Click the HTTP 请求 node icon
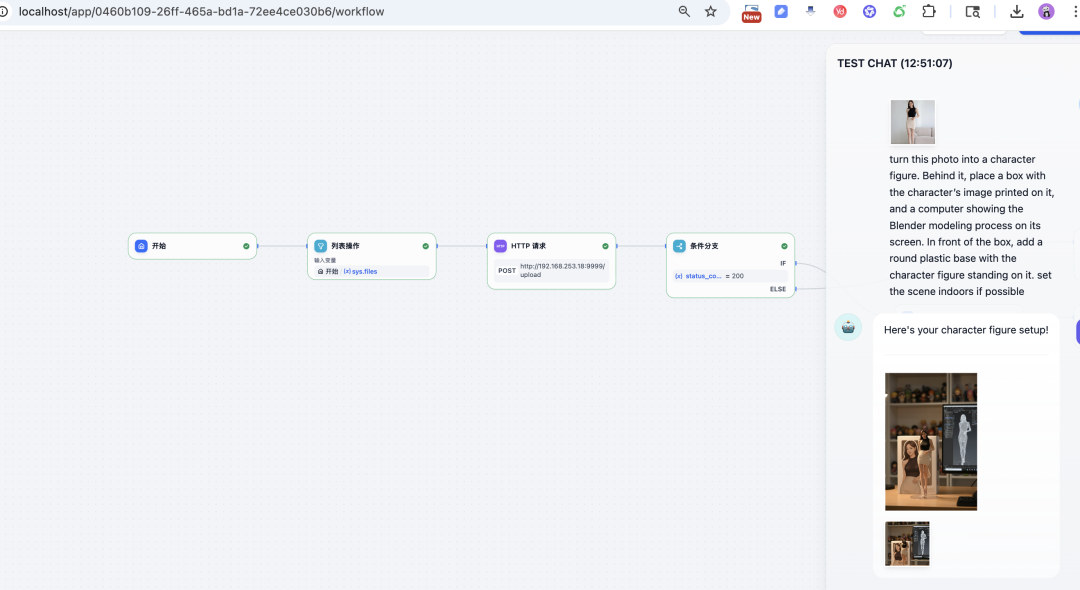Viewport: 1080px width, 590px height. [500, 245]
